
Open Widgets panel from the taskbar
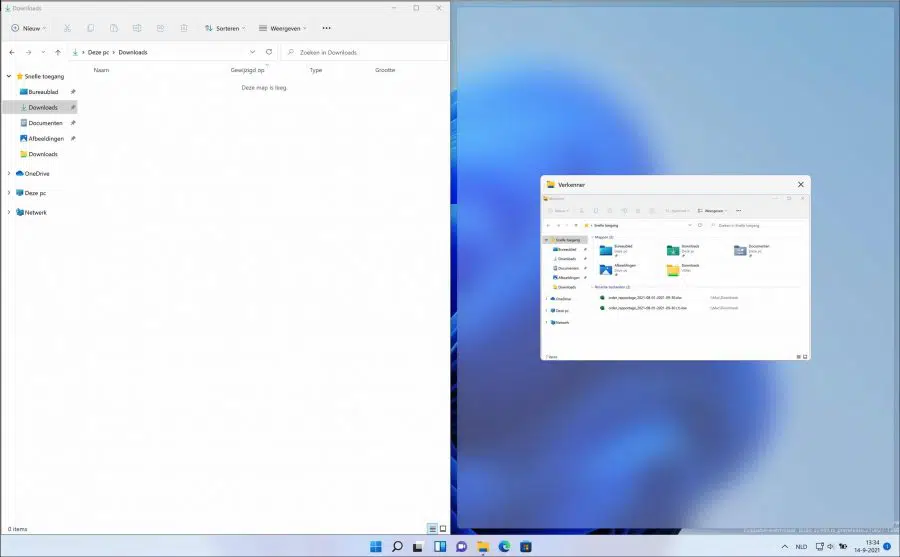pyautogui.click(x=440, y=546)
